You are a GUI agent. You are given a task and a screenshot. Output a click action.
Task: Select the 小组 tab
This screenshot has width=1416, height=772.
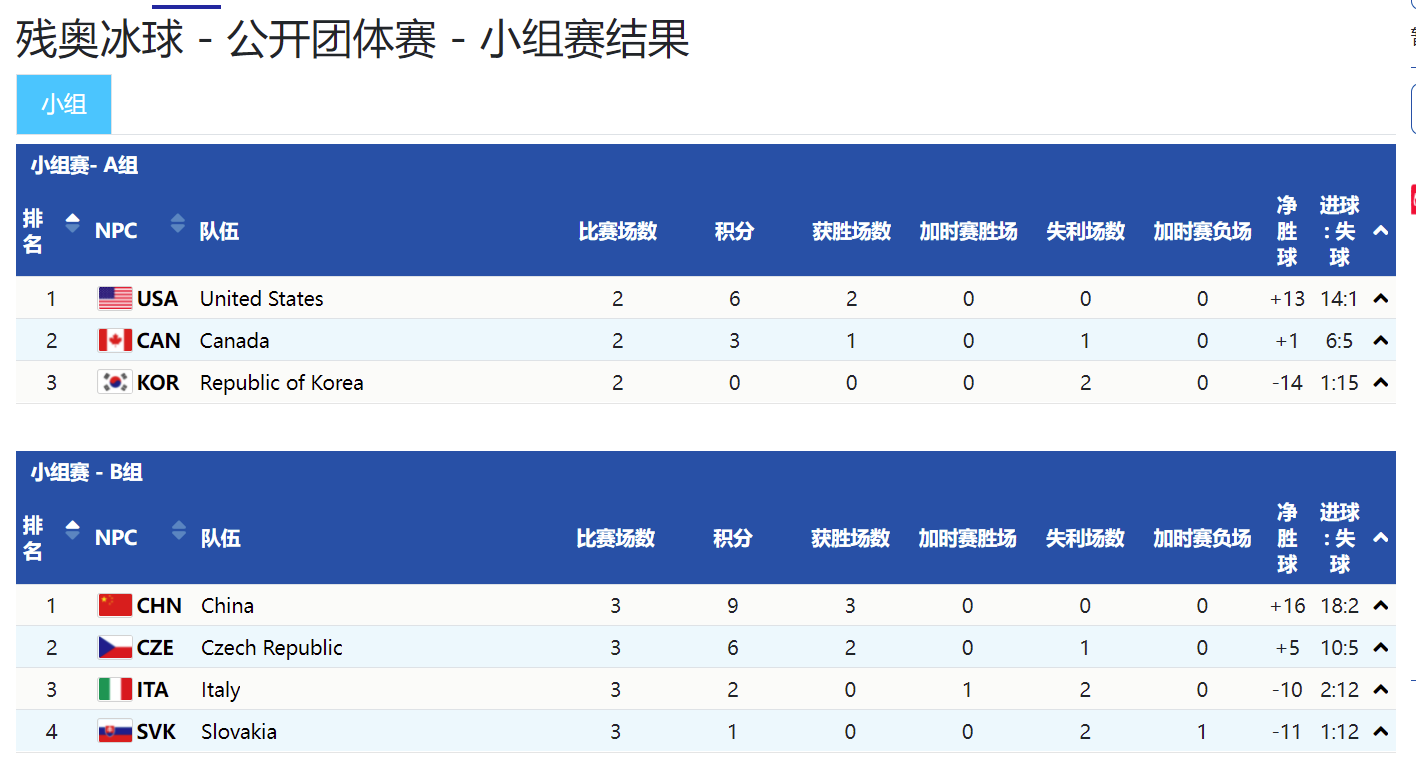tap(64, 104)
